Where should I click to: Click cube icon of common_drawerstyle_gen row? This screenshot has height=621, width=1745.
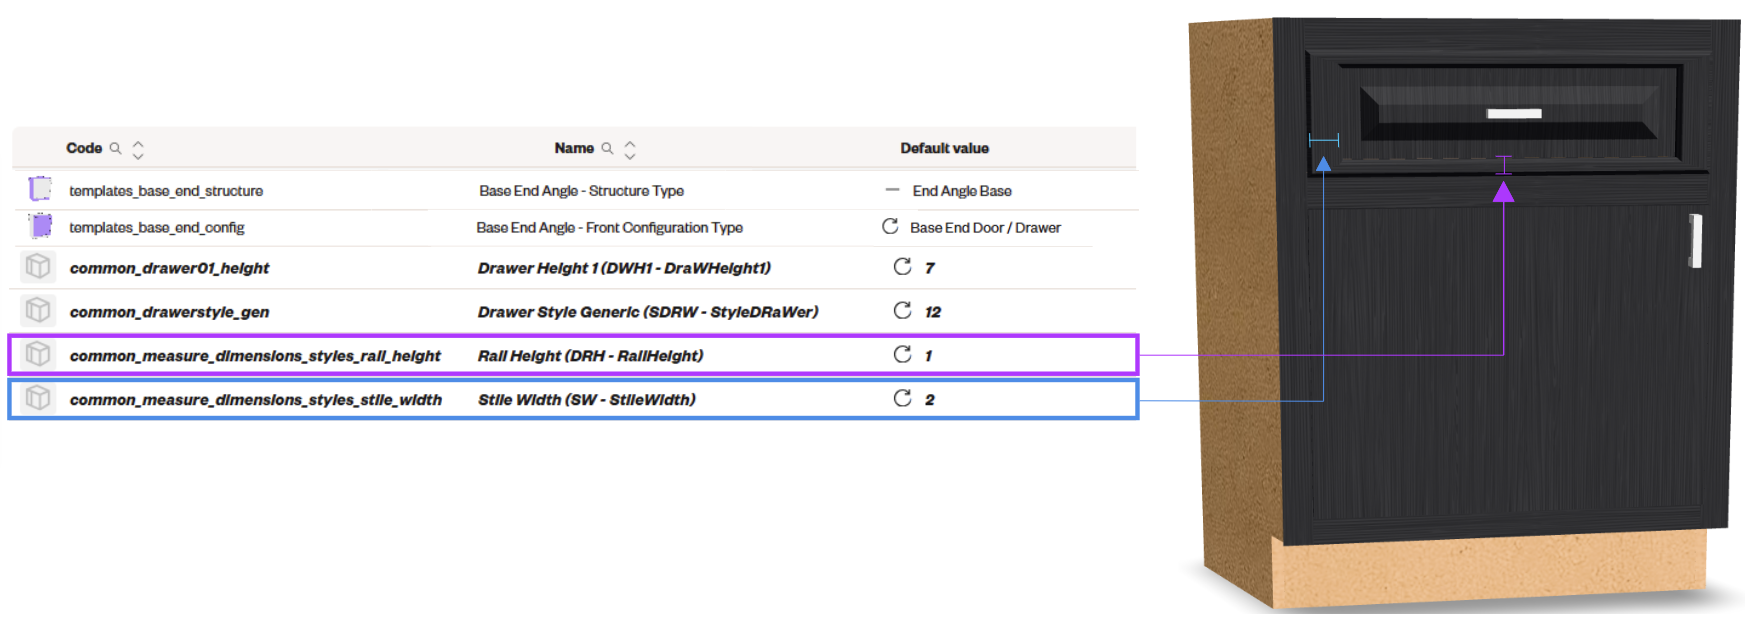click(x=38, y=311)
